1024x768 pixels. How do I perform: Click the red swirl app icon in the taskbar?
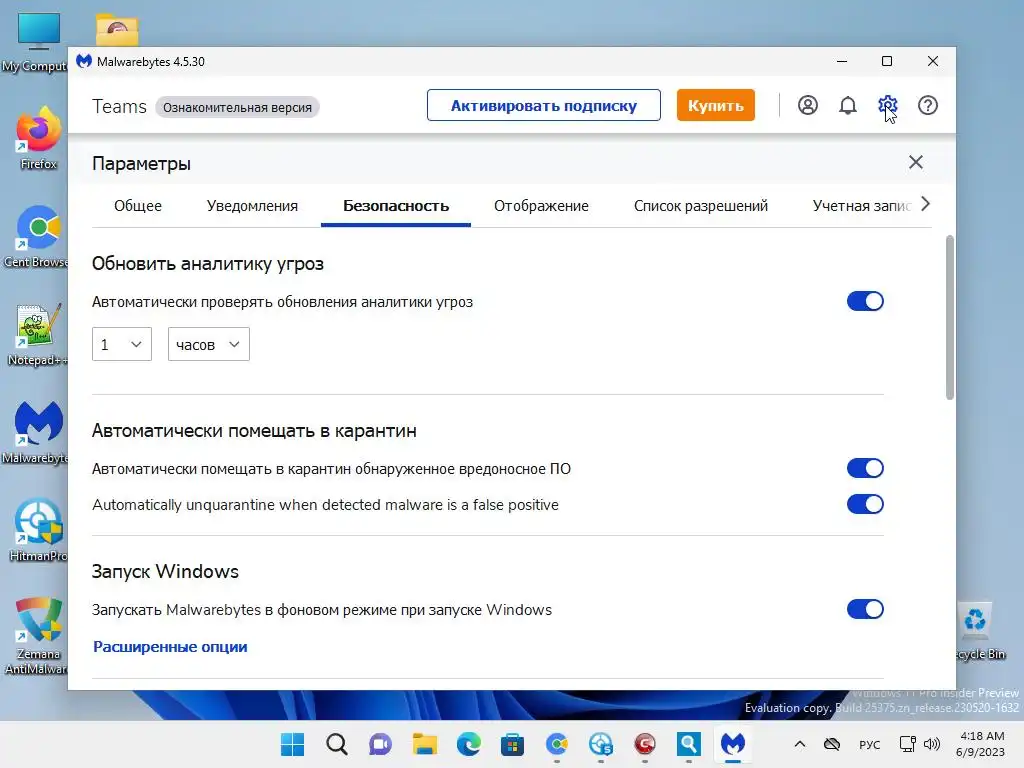pos(645,744)
